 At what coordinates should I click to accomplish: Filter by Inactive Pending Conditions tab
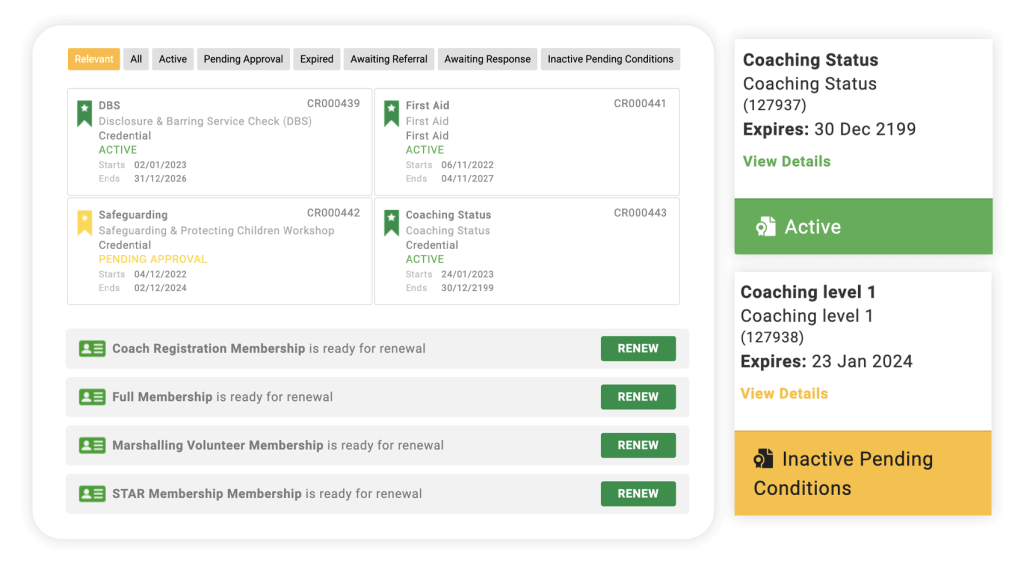tap(610, 59)
